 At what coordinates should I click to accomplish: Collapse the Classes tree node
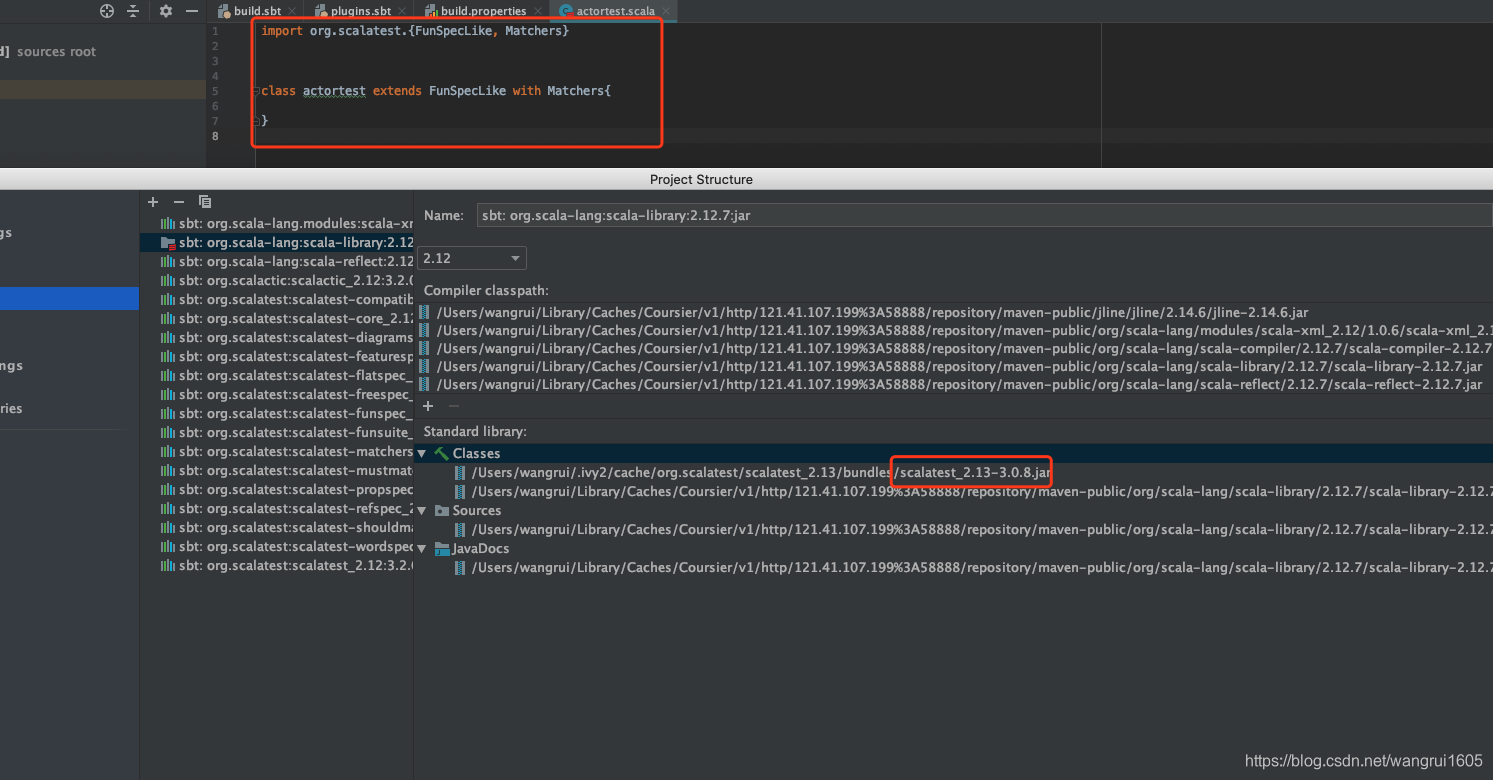coord(422,454)
